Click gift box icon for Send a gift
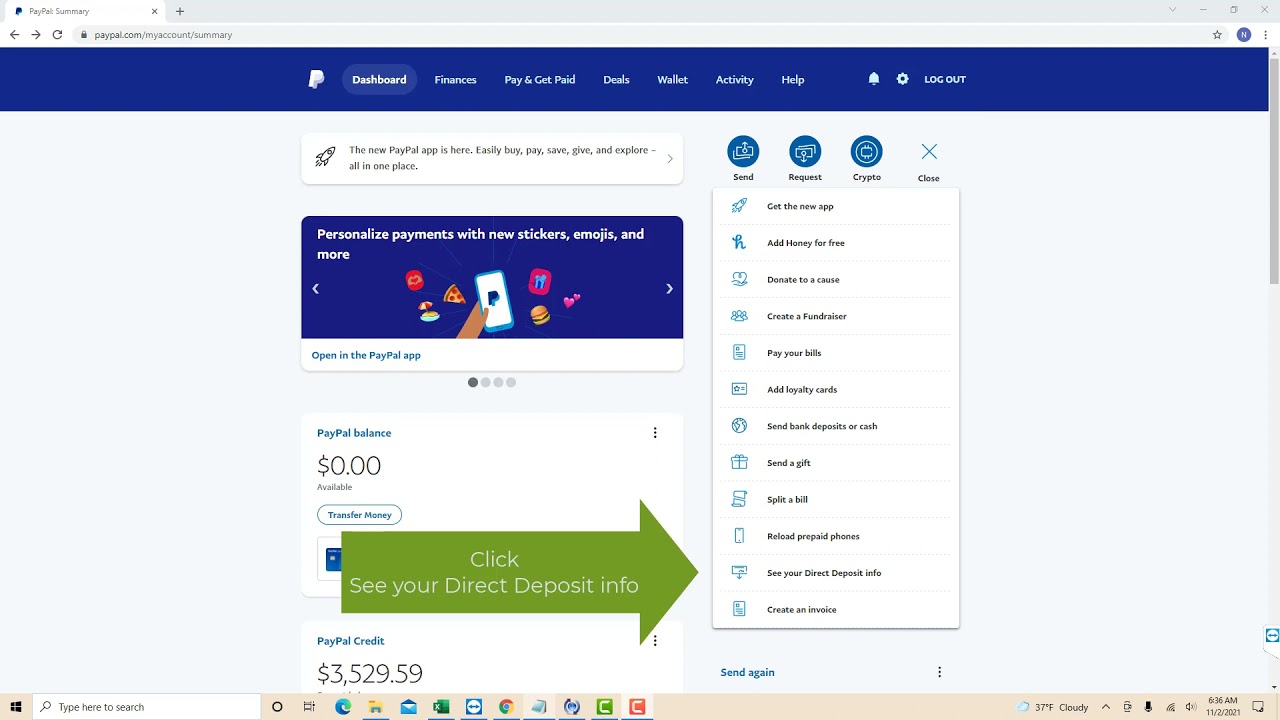The height and width of the screenshot is (720, 1280). click(739, 463)
